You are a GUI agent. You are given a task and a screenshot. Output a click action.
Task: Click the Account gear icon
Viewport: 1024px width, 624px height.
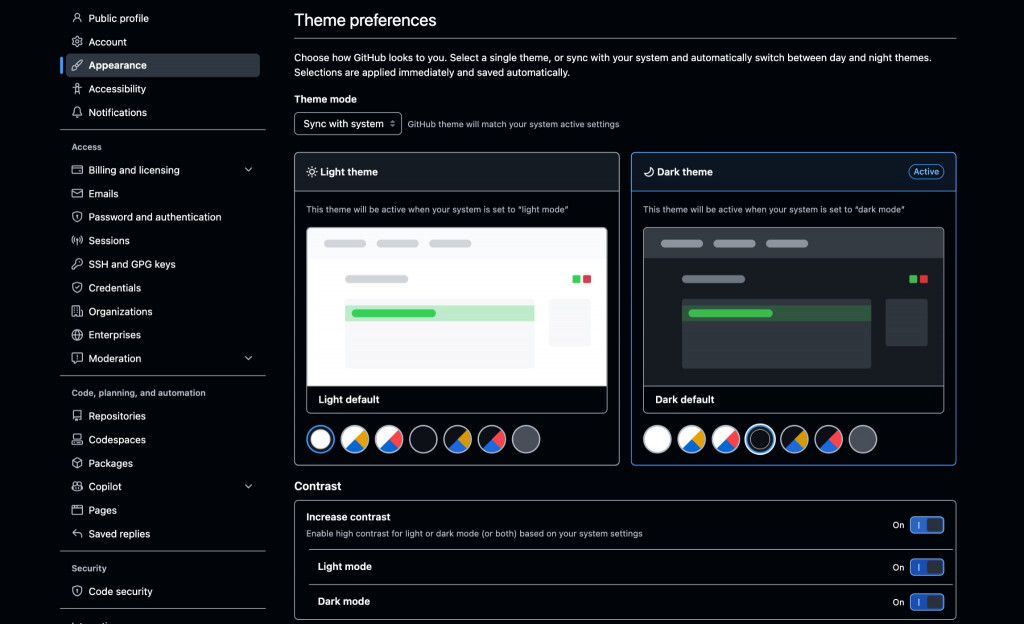click(x=77, y=41)
